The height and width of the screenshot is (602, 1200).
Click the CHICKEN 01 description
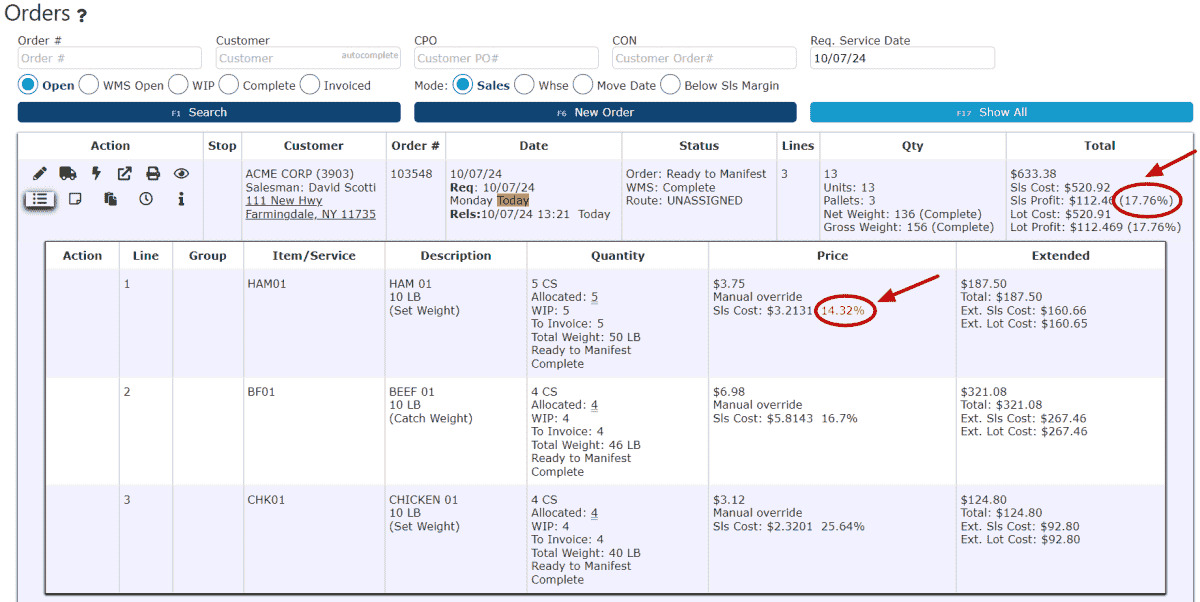(424, 500)
